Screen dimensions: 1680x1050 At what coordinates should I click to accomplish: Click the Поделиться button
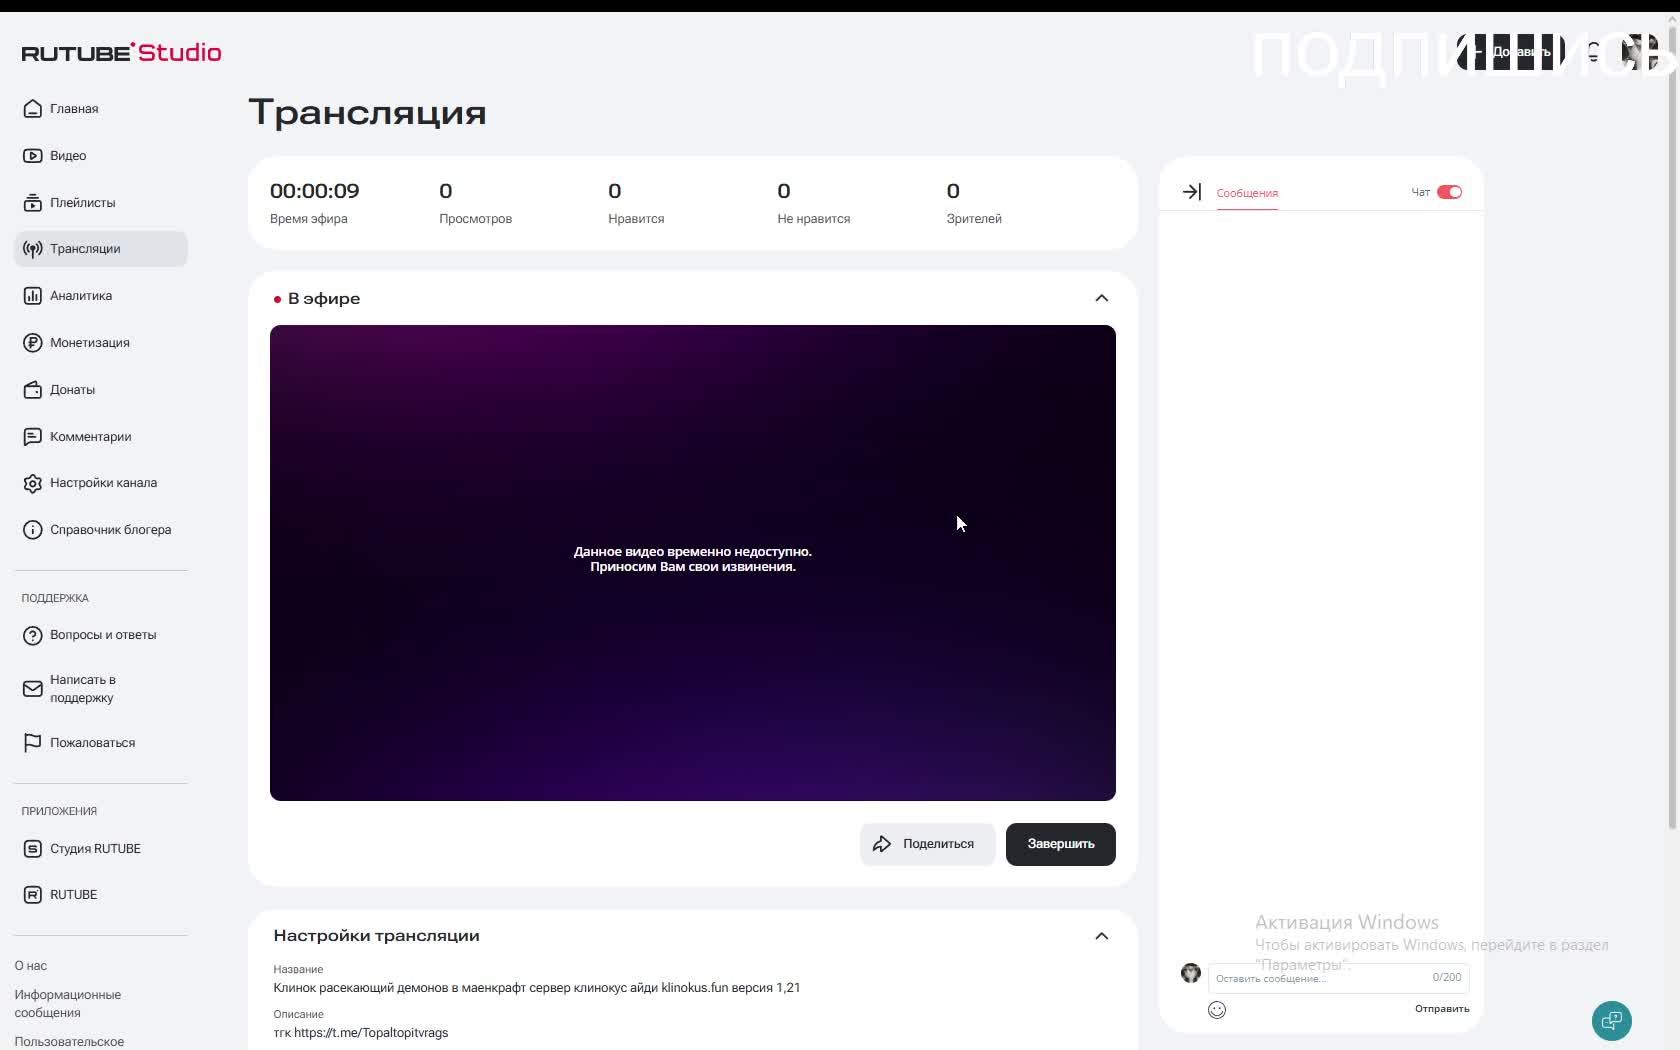(927, 844)
